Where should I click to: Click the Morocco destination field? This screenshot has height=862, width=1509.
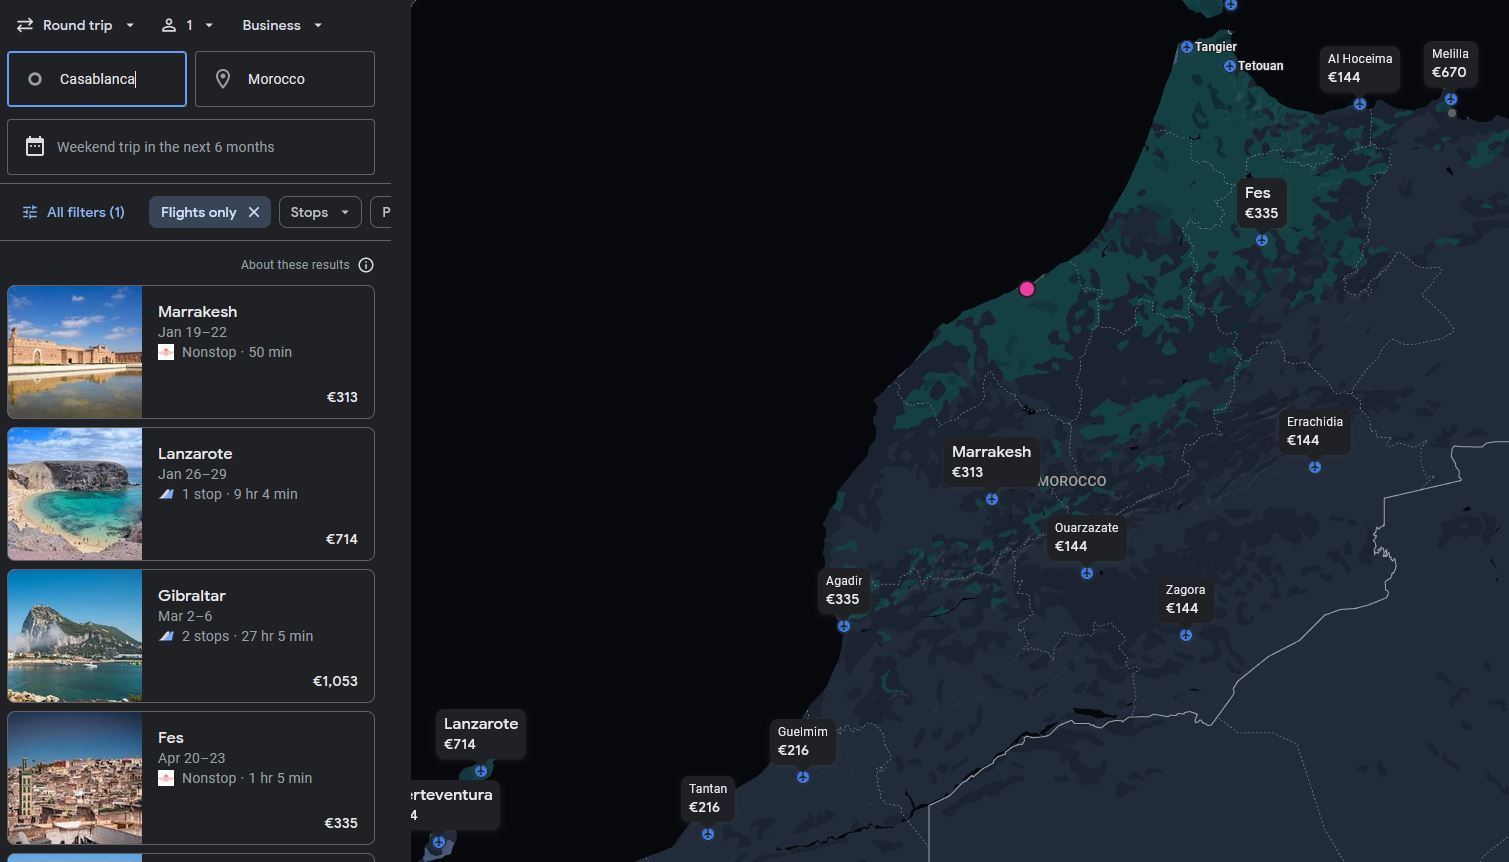[285, 79]
